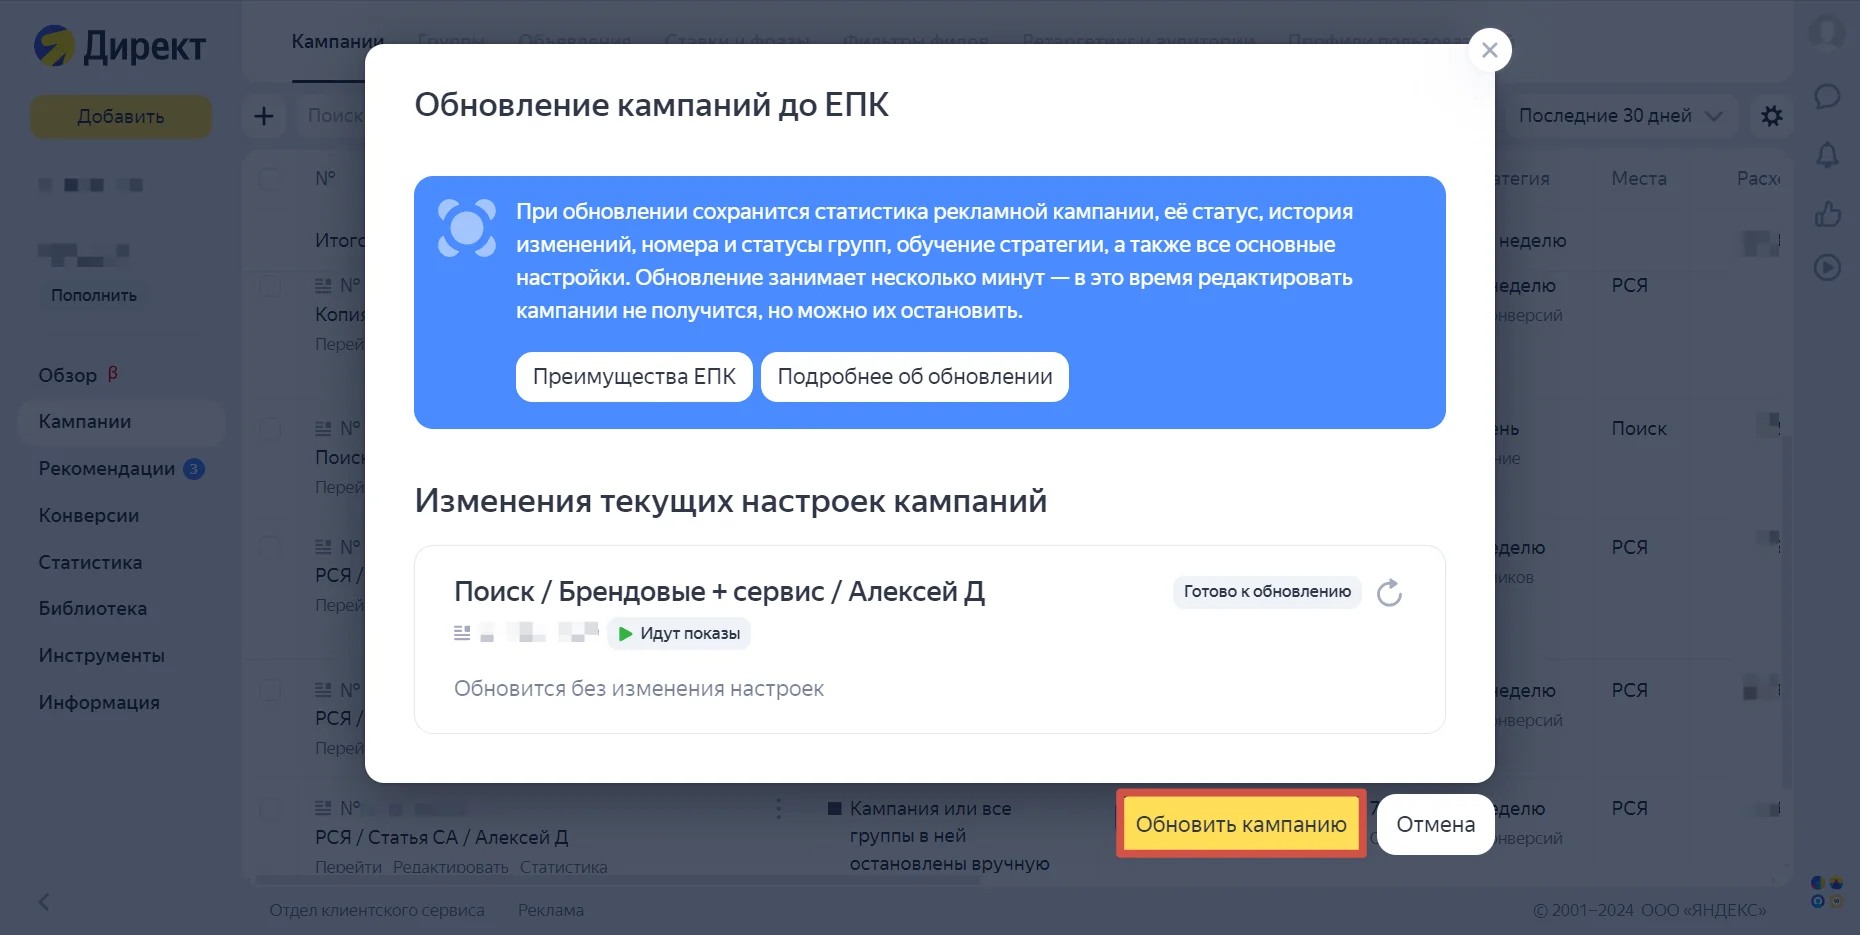Open the settings gear icon

(1771, 116)
